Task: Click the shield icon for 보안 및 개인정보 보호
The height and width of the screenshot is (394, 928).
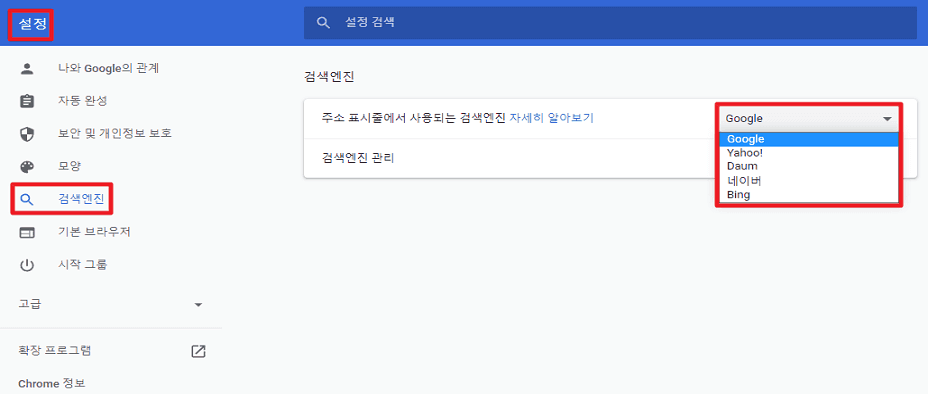Action: [x=27, y=134]
